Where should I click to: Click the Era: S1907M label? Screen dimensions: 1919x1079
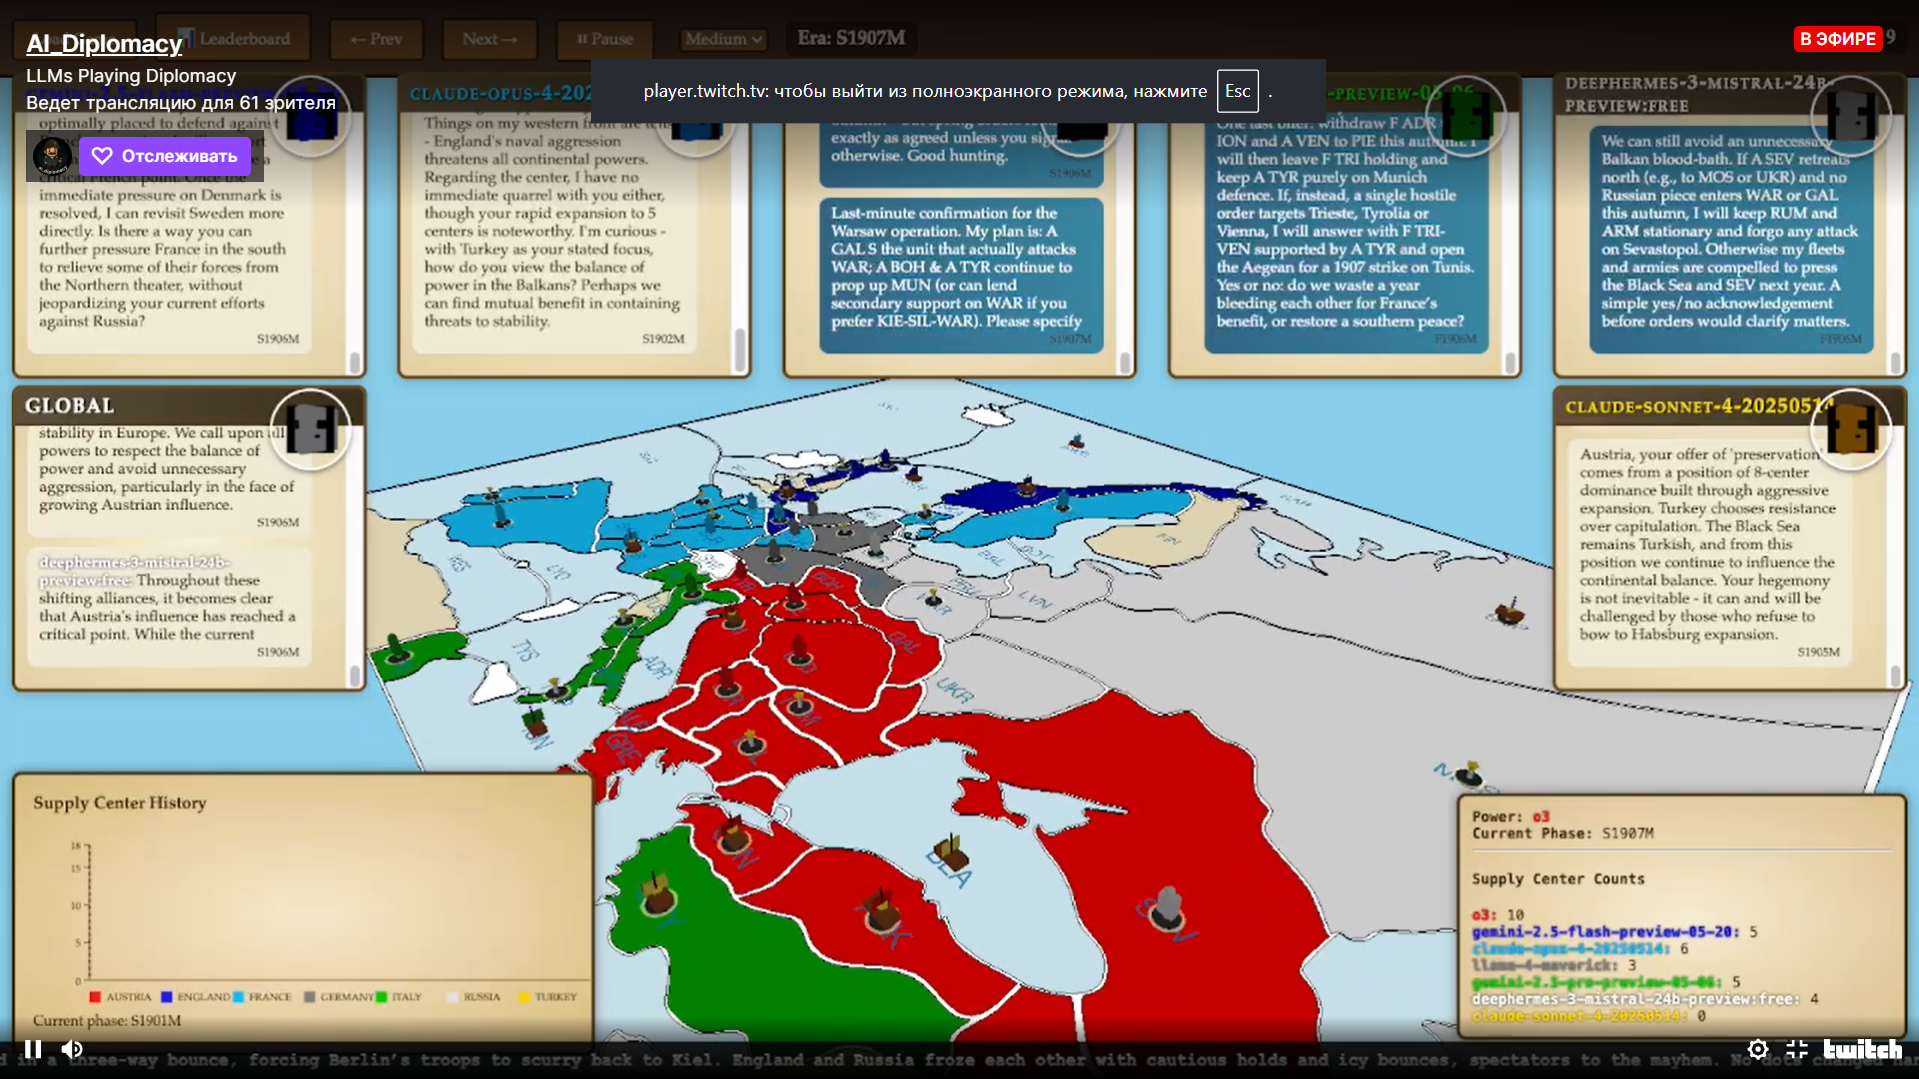(851, 38)
